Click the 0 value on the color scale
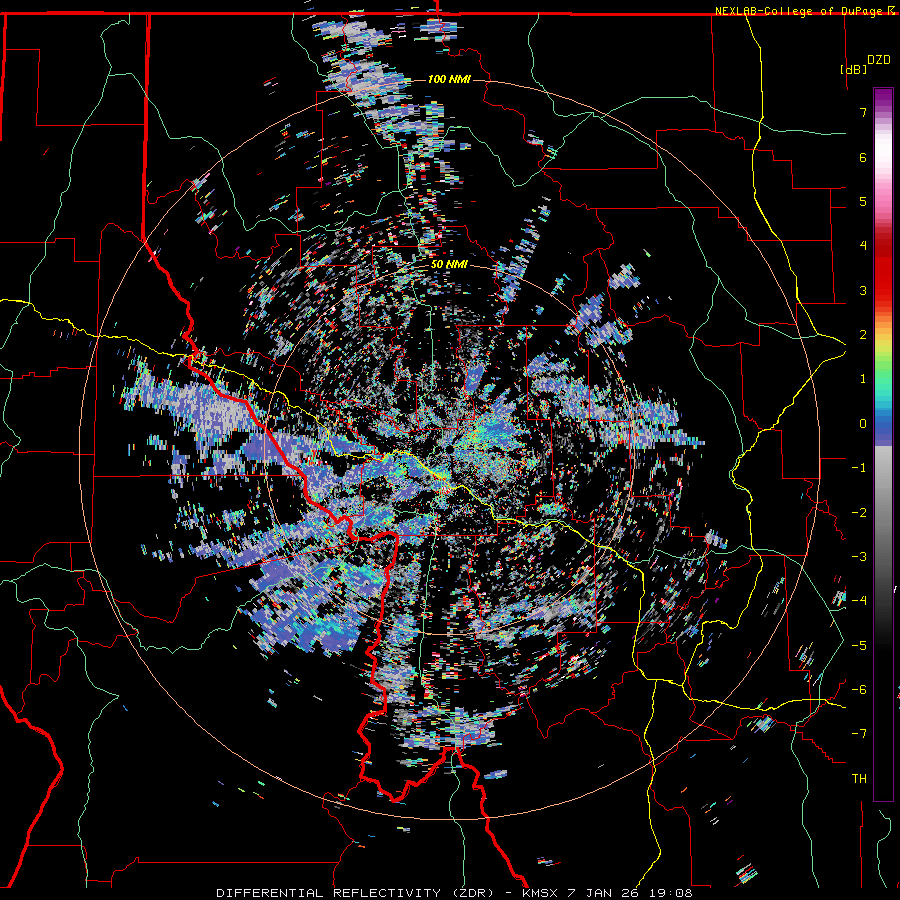Screen dimensions: 900x900 coord(863,424)
